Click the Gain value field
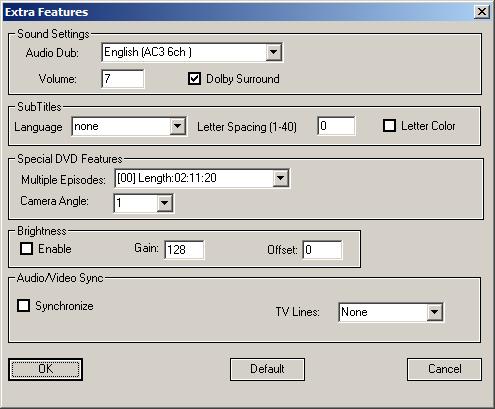 click(x=184, y=250)
